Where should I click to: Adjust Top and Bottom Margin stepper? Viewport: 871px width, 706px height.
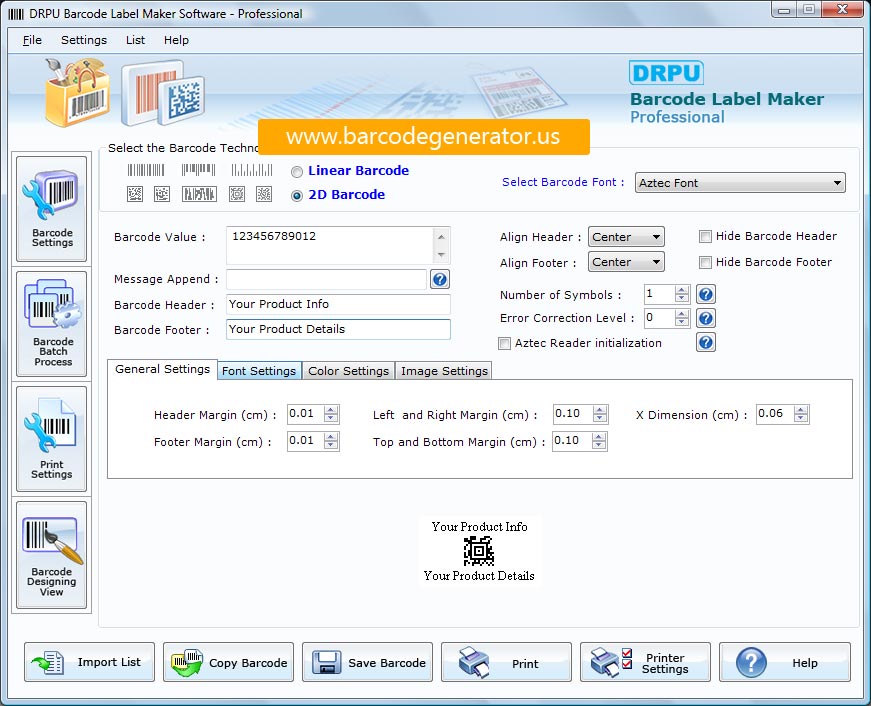click(x=598, y=441)
